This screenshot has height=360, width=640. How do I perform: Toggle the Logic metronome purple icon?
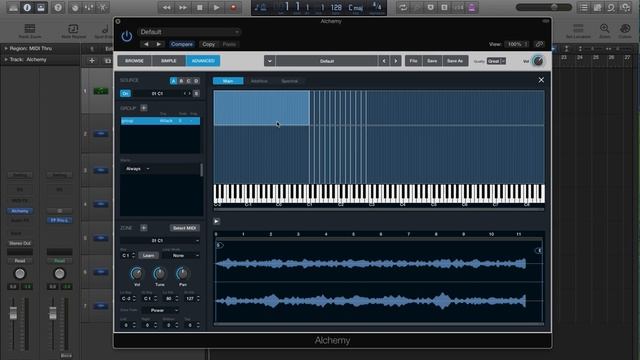coord(472,7)
